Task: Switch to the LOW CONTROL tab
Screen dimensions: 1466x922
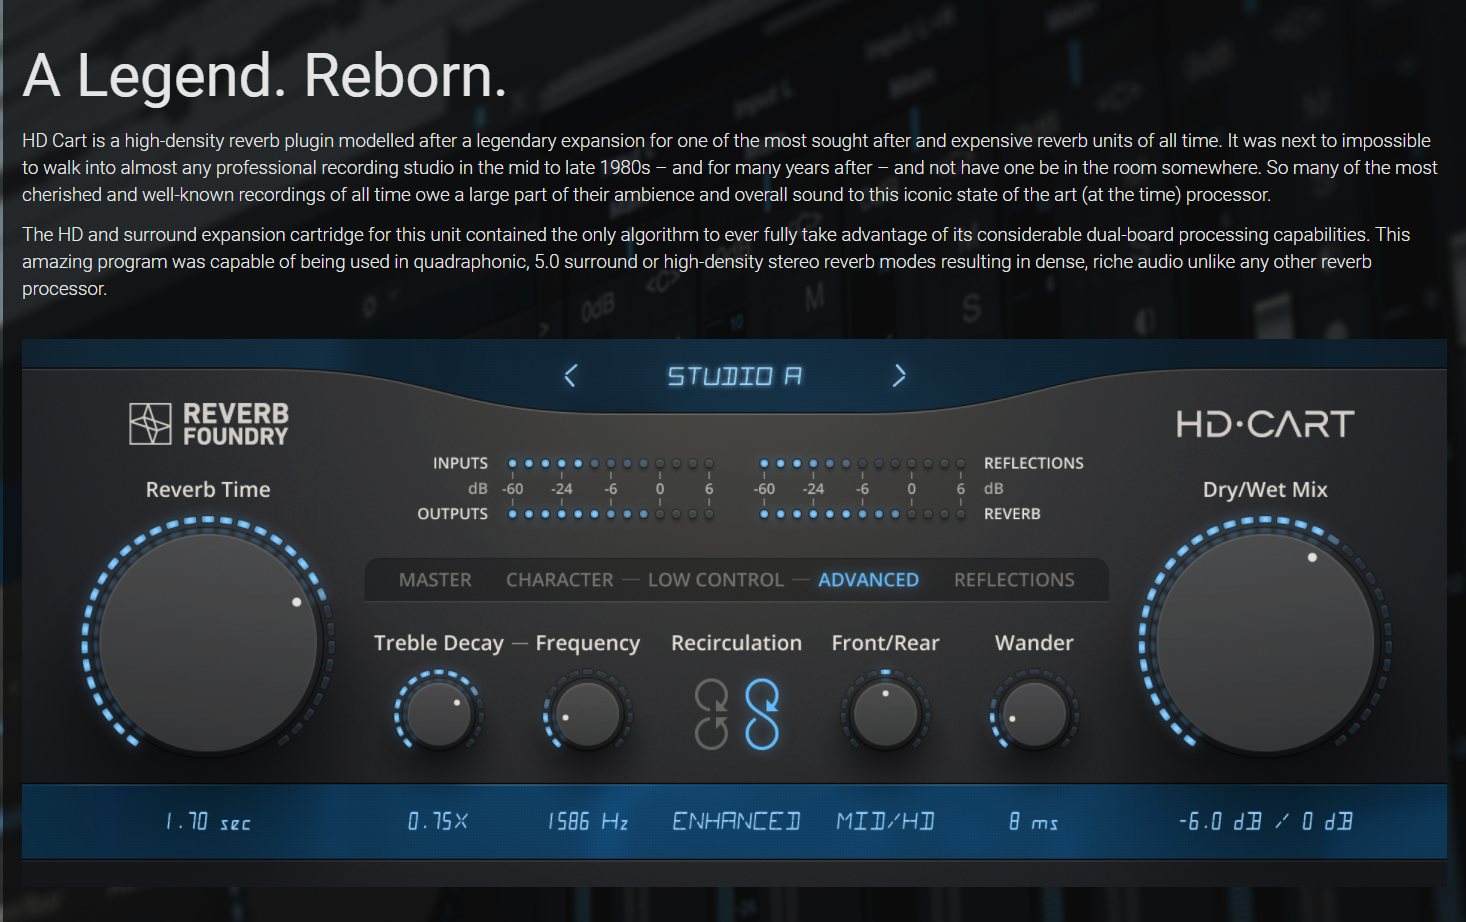Action: click(716, 580)
